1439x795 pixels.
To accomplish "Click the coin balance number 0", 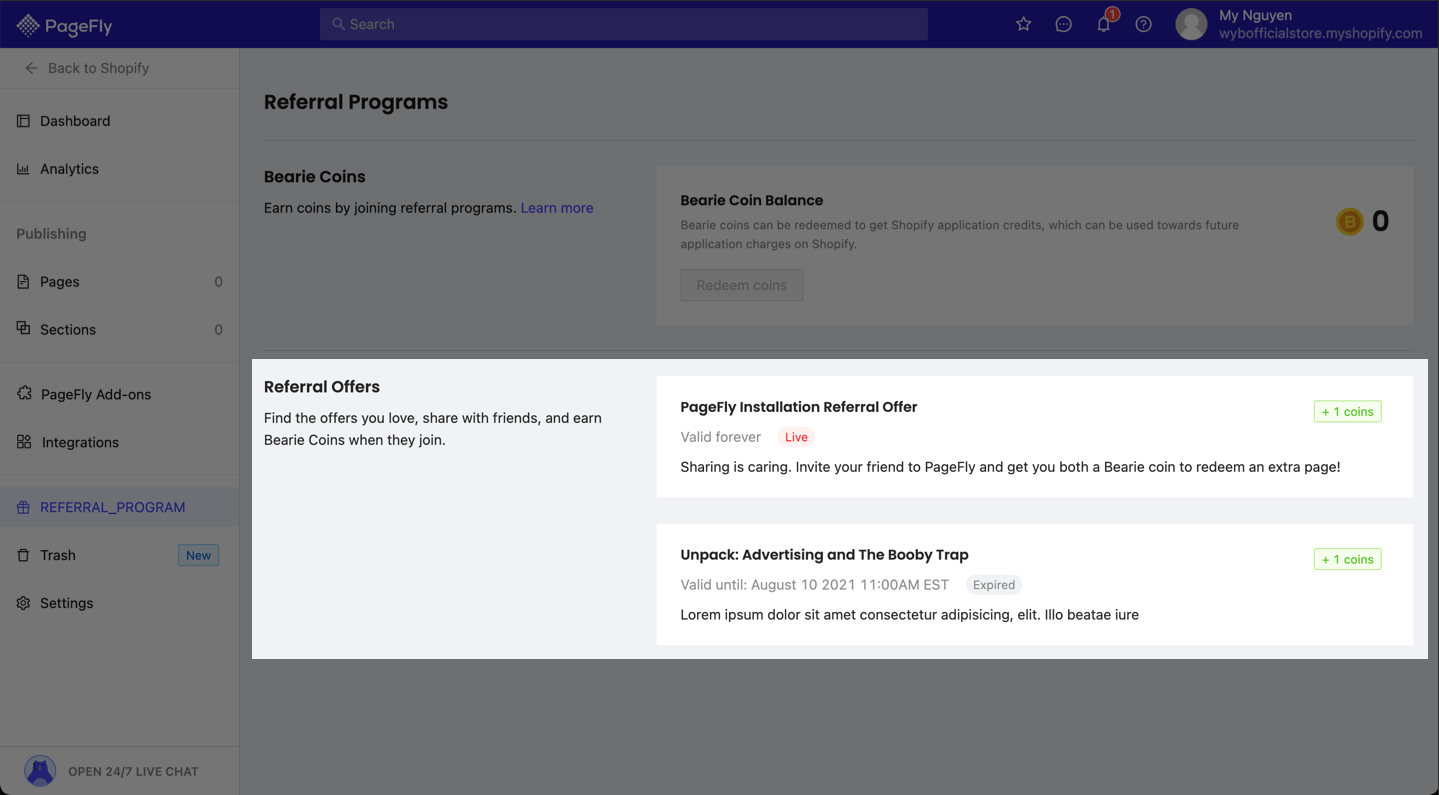I will coord(1380,221).
